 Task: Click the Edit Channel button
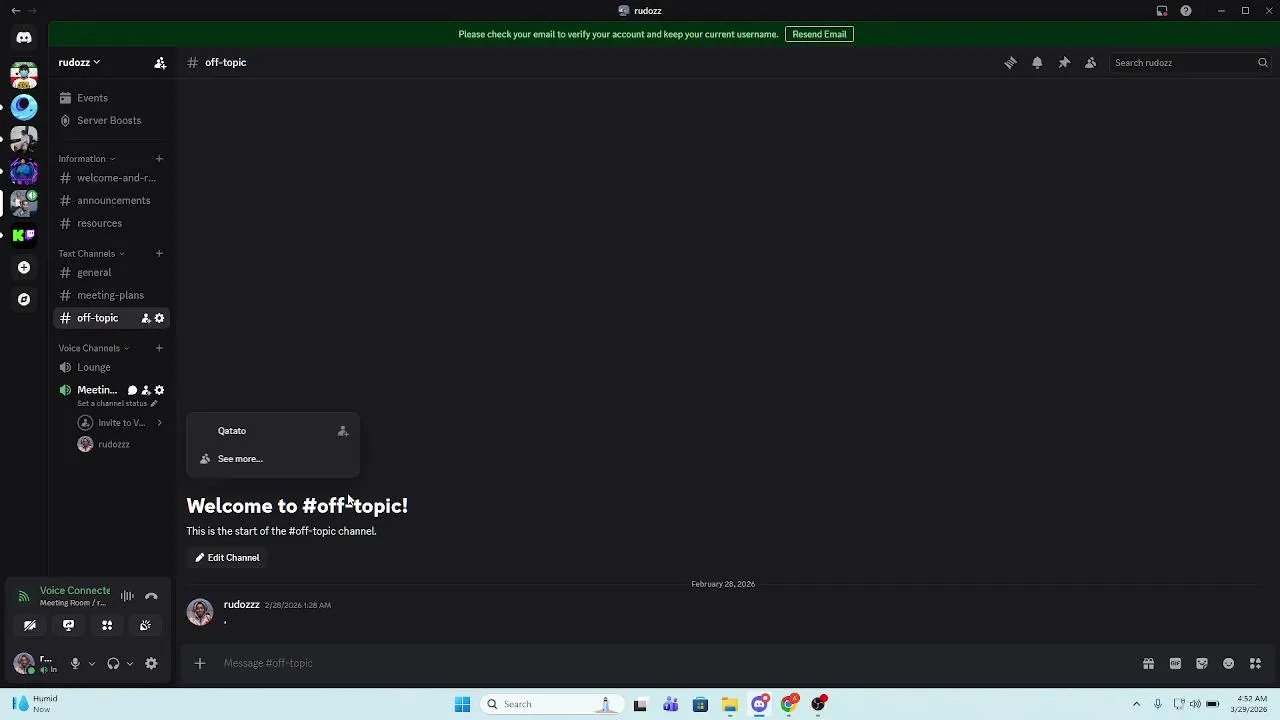click(227, 558)
